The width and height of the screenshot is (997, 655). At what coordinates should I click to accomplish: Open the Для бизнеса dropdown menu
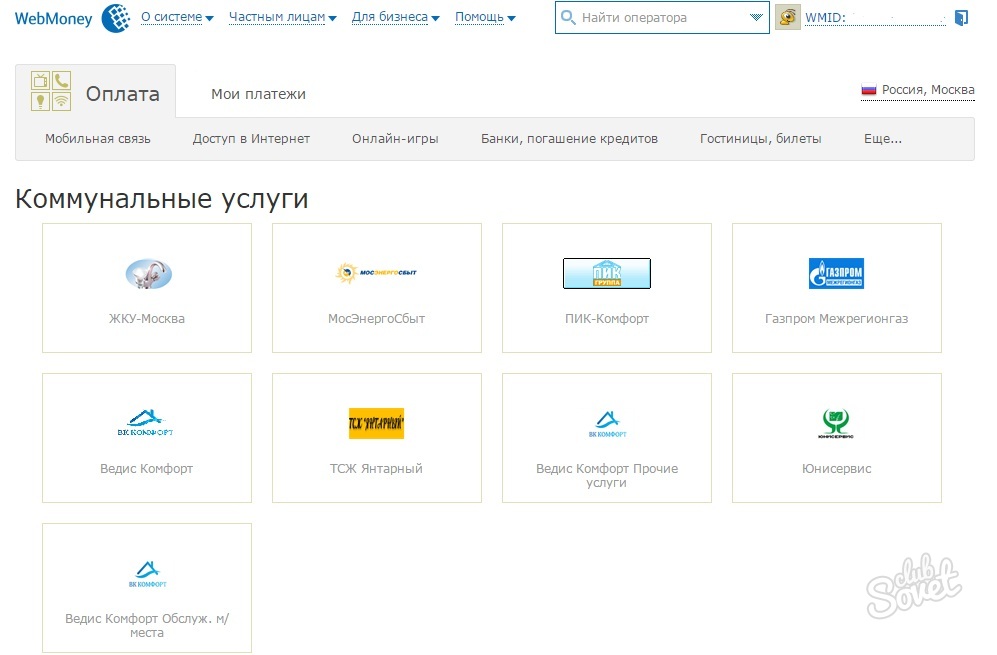[396, 18]
